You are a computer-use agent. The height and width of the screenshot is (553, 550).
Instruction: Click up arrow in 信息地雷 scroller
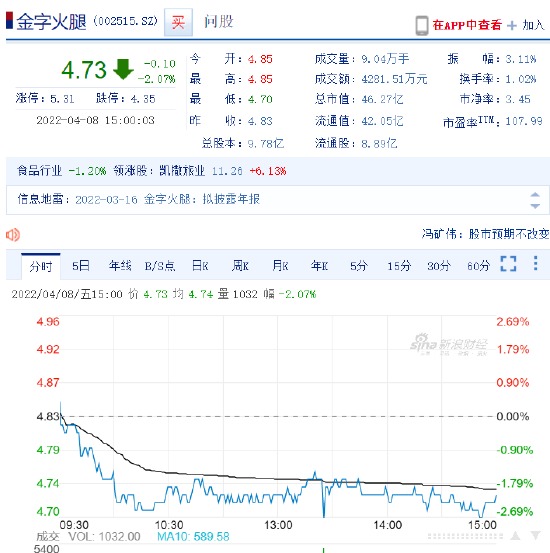point(535,194)
